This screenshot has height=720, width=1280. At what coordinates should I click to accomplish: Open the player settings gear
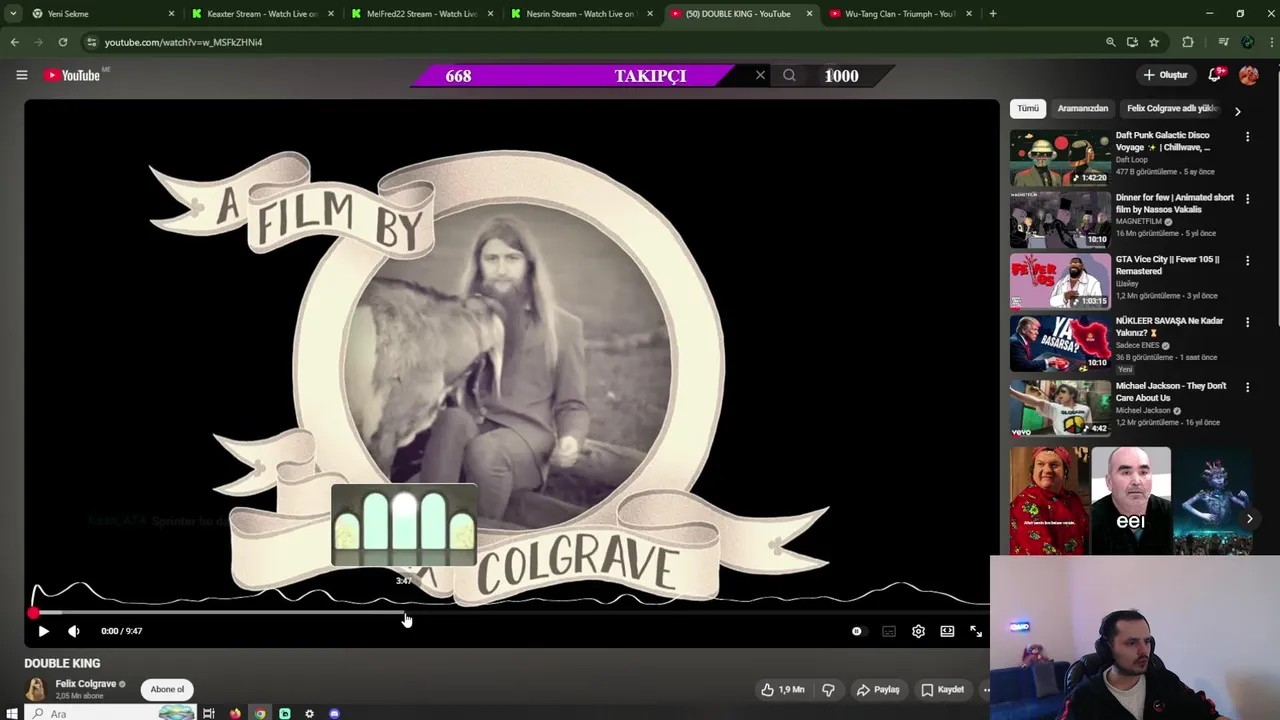tap(918, 631)
